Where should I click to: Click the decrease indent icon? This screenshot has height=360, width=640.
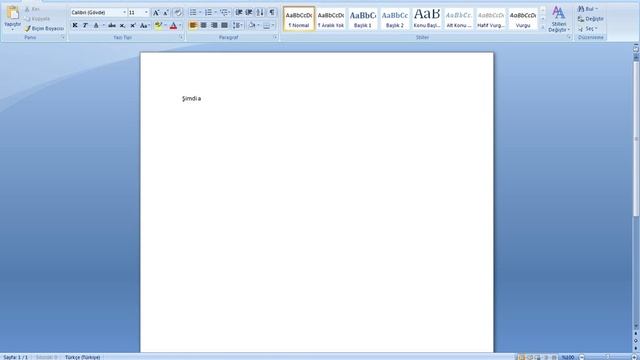[239, 13]
